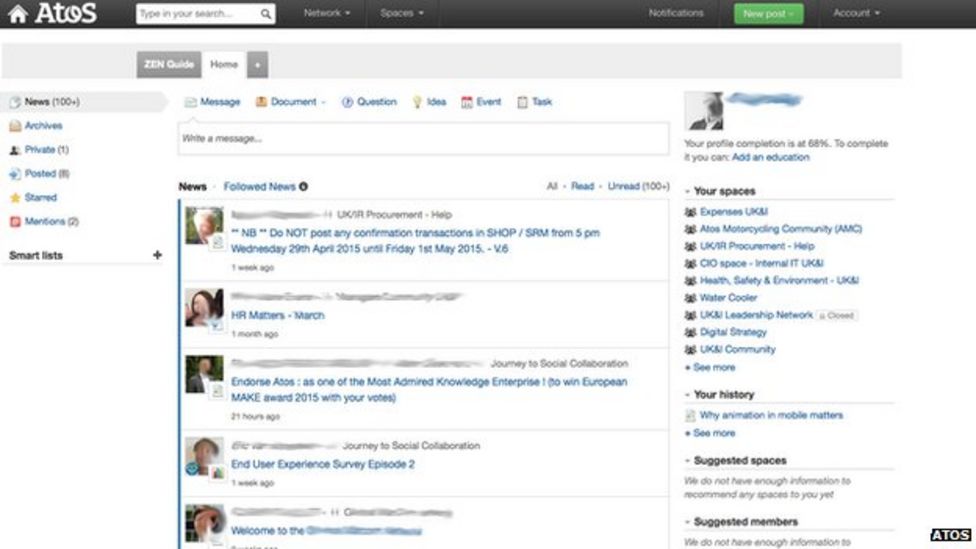Open the Water Cooler space

point(728,298)
